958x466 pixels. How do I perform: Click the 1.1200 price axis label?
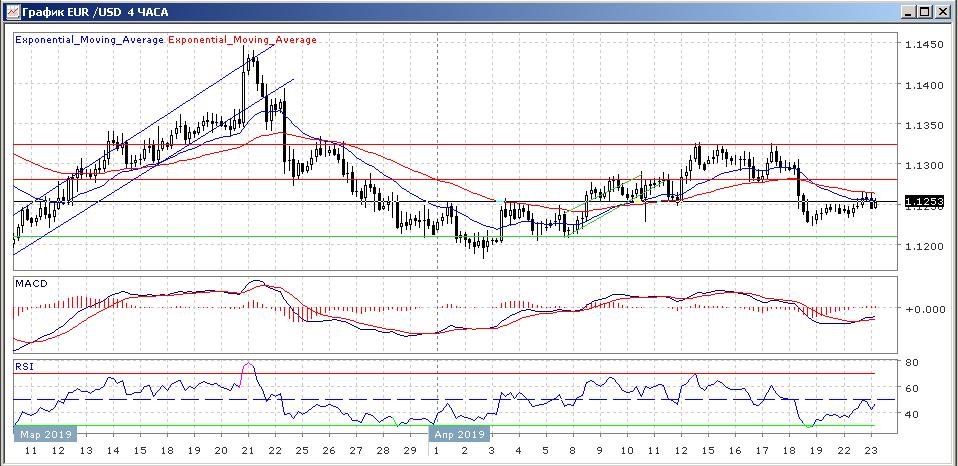click(x=923, y=245)
